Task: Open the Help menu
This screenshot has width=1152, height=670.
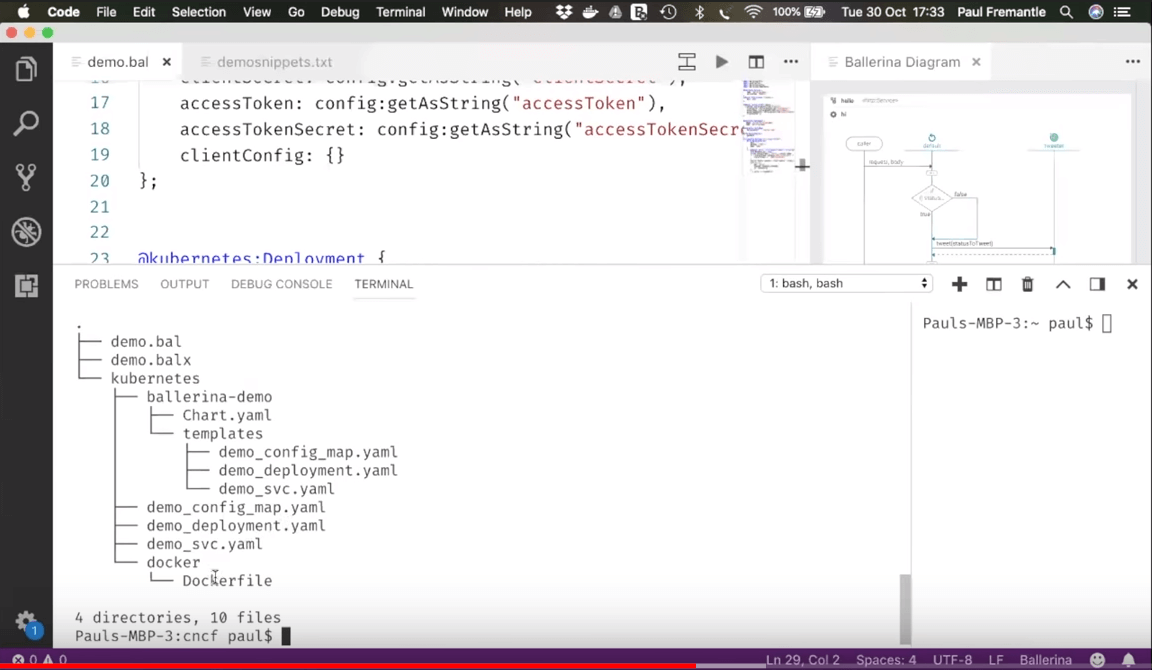Action: coord(517,12)
